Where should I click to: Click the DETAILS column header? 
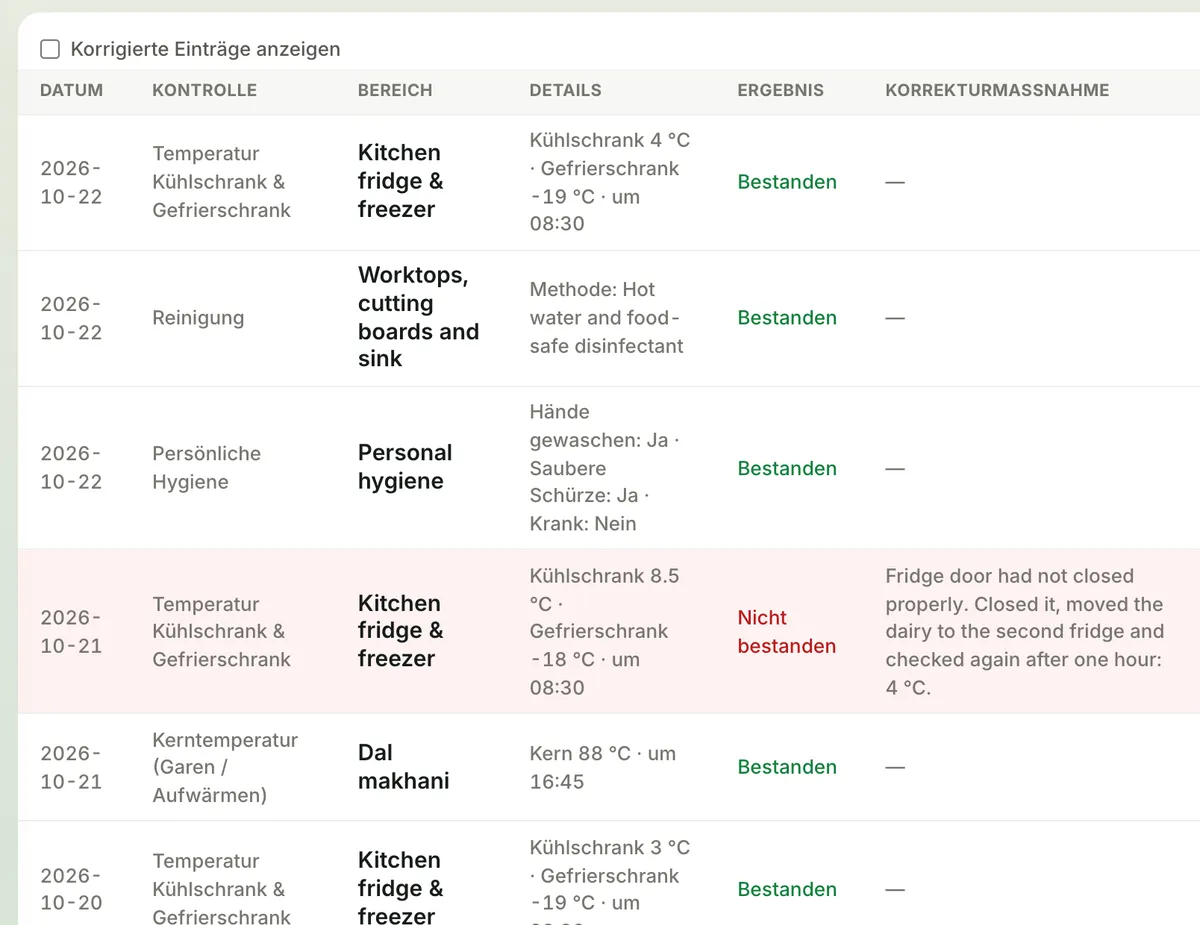(565, 90)
